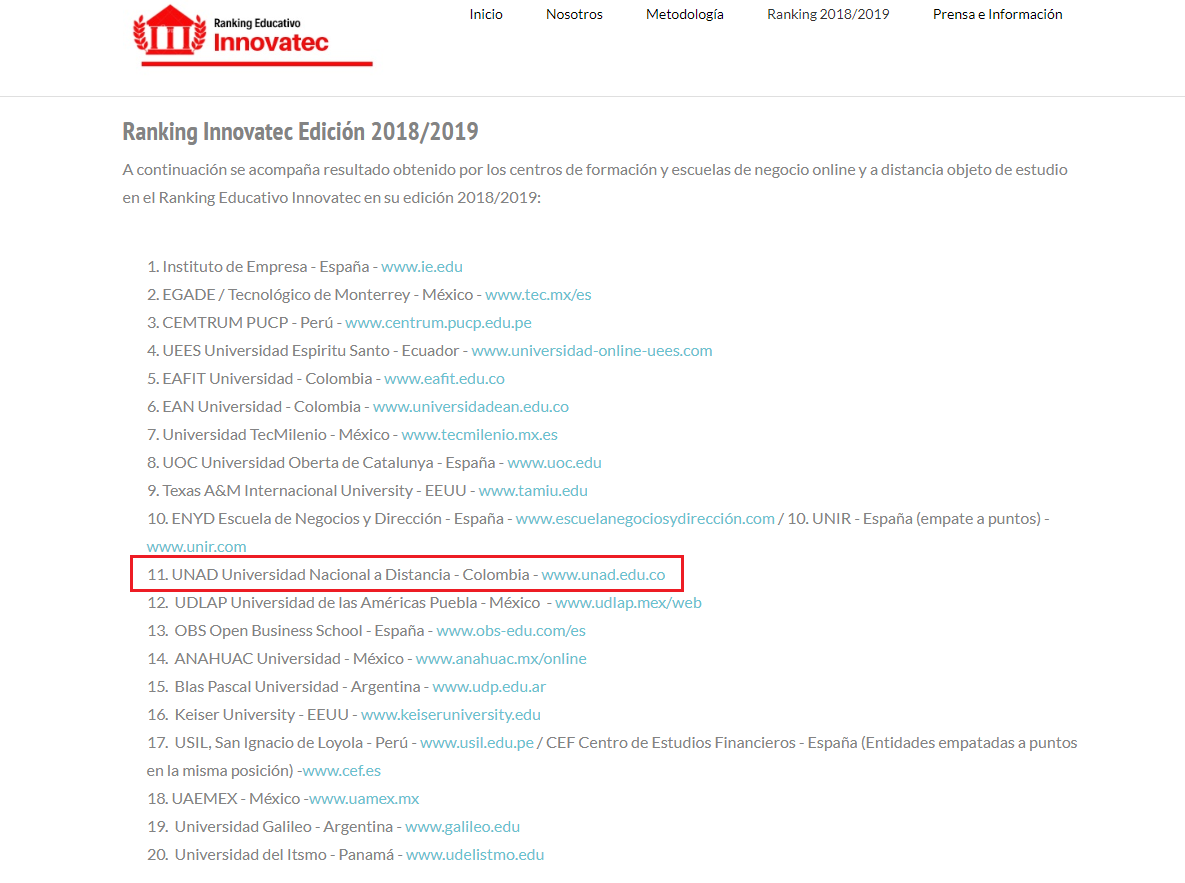Screen dimensions: 1185x883
Task: Open the www.uoc.edu link
Action: (x=554, y=462)
